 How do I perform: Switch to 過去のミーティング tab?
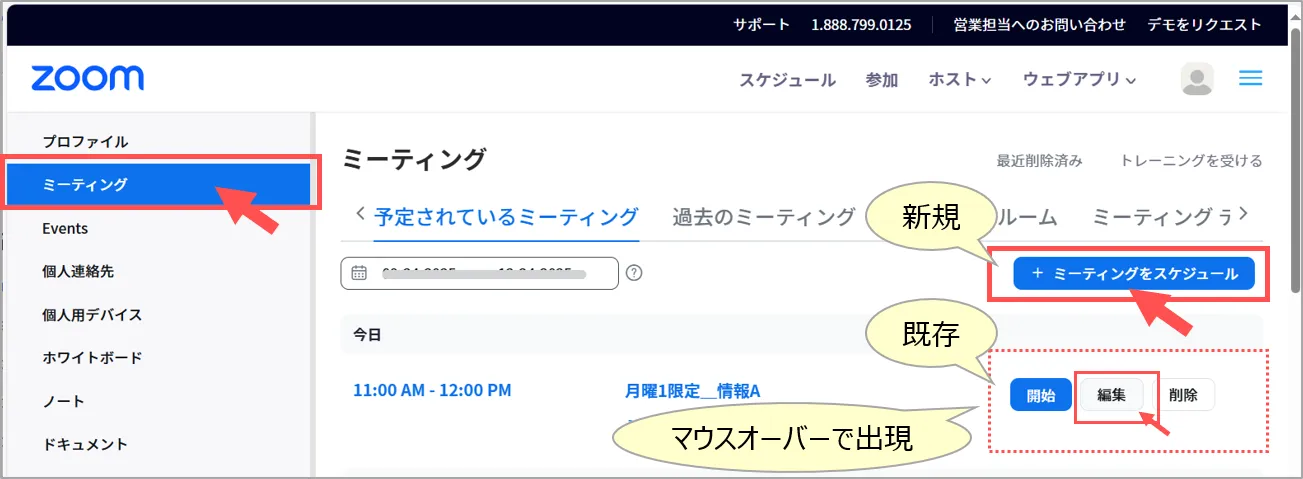763,217
